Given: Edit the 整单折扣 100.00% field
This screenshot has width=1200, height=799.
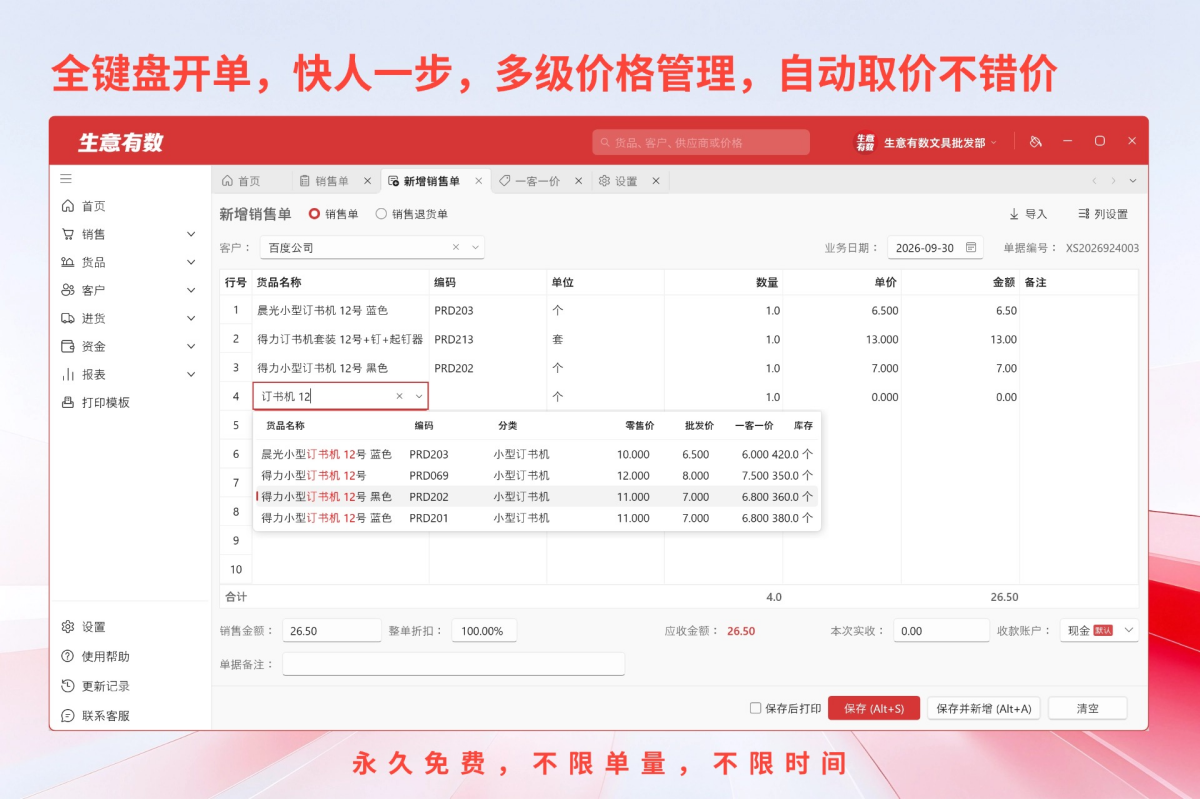Looking at the screenshot, I should pos(485,631).
